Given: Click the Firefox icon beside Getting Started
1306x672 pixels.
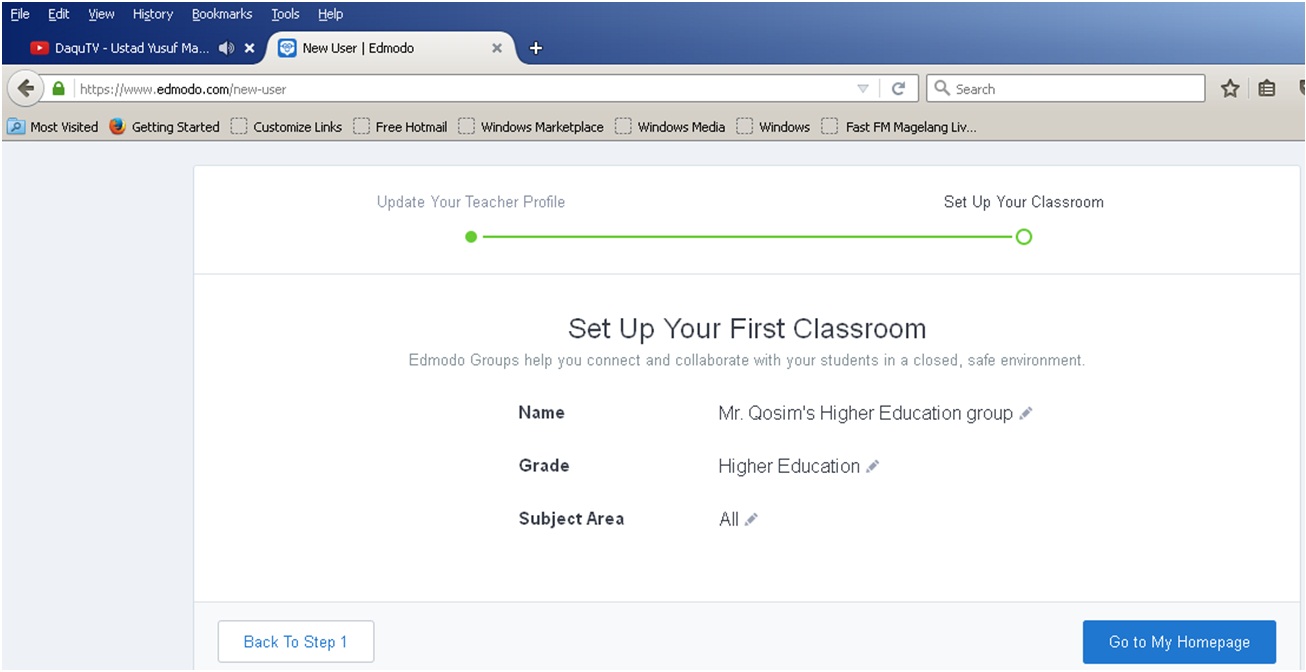Looking at the screenshot, I should 117,127.
